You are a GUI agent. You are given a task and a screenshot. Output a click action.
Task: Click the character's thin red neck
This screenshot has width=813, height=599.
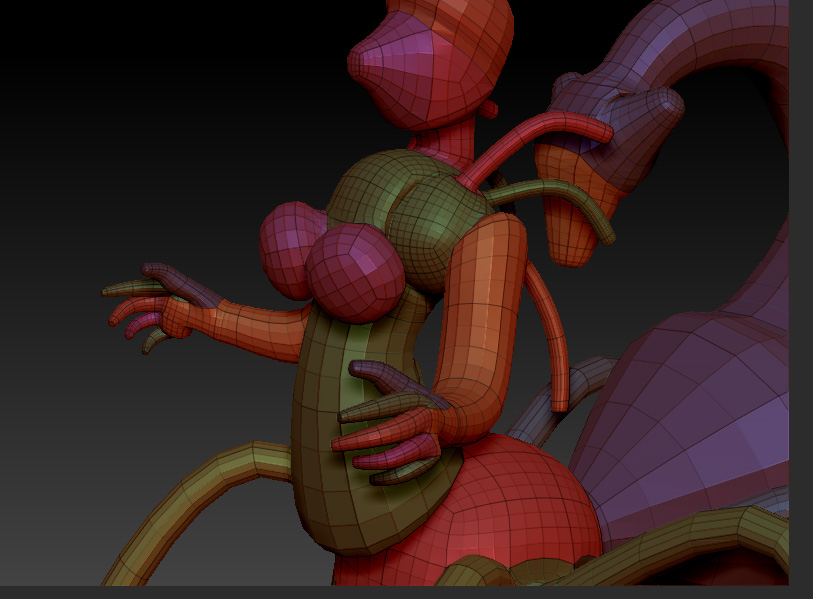pyautogui.click(x=445, y=143)
